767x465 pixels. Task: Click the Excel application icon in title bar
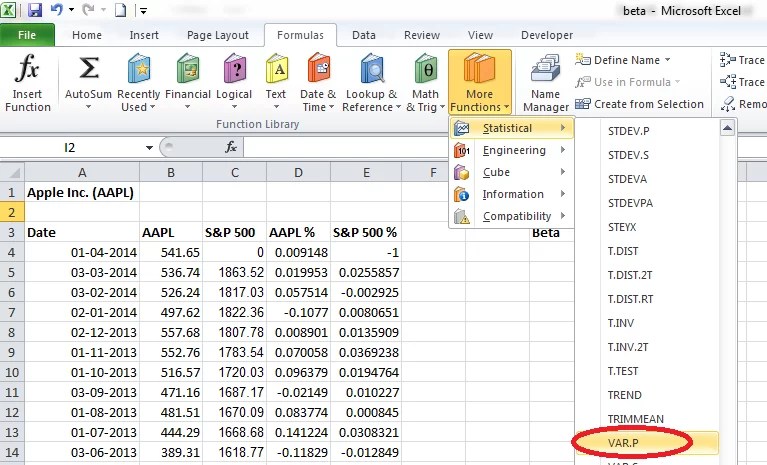tap(8, 10)
